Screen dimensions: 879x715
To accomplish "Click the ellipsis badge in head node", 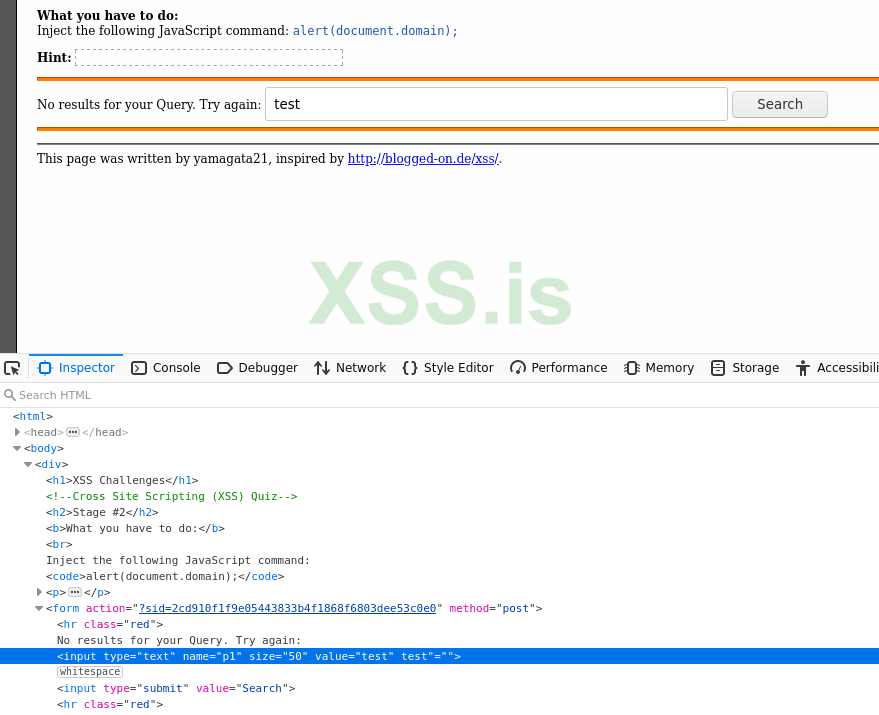I will click(73, 432).
